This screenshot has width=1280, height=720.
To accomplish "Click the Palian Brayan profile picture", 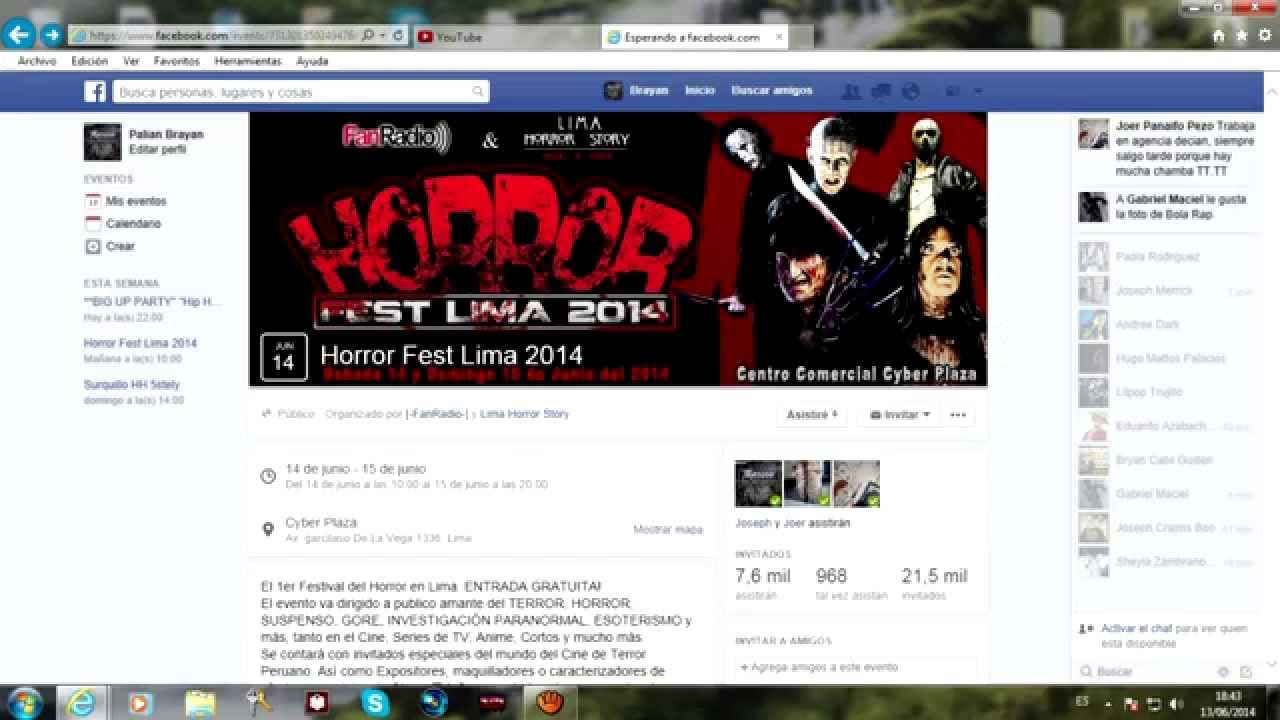I will point(102,142).
